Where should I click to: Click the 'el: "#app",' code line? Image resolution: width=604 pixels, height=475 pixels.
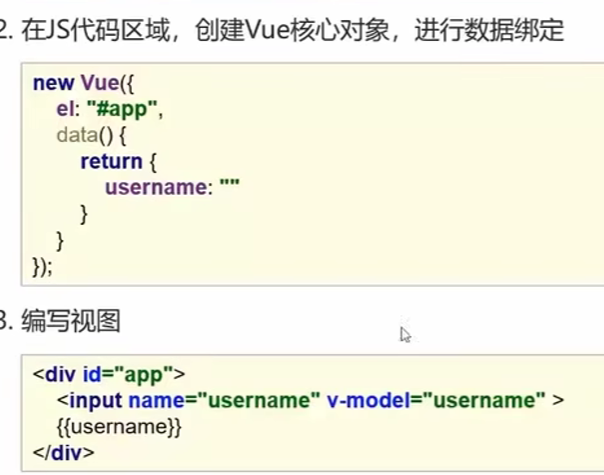(110, 109)
